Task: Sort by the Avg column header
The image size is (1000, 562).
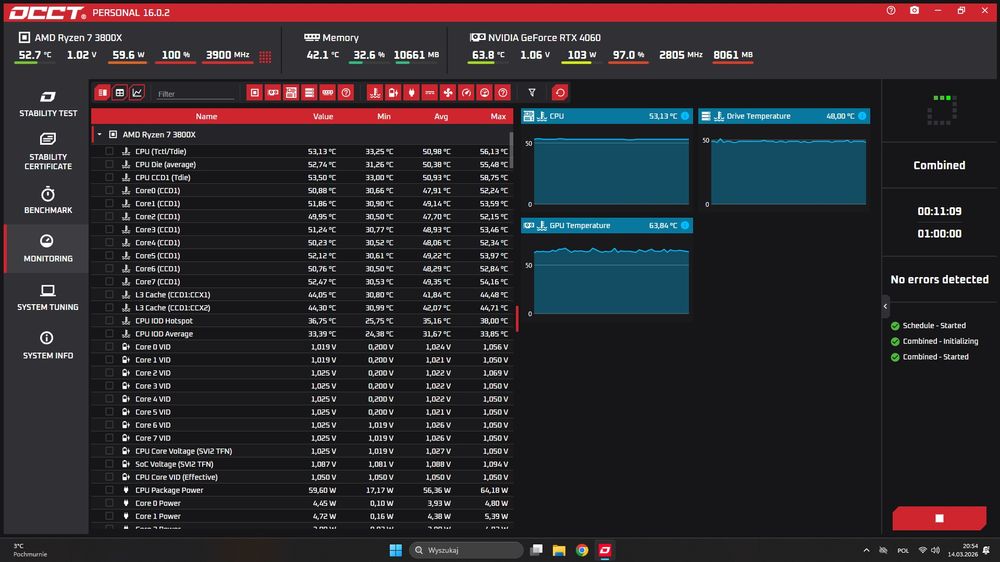Action: point(441,116)
